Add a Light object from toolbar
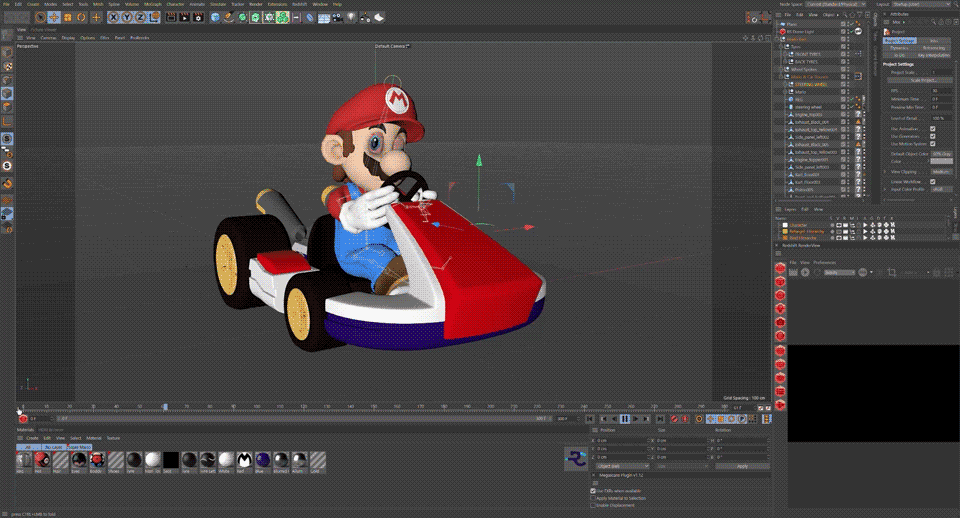 click(351, 17)
